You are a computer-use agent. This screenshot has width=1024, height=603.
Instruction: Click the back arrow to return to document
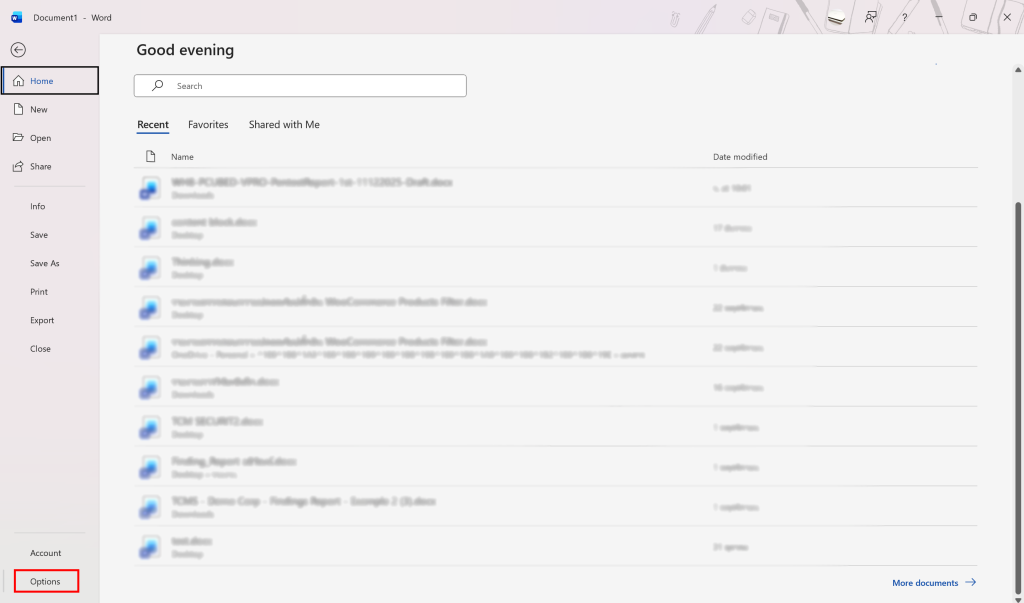coord(18,50)
